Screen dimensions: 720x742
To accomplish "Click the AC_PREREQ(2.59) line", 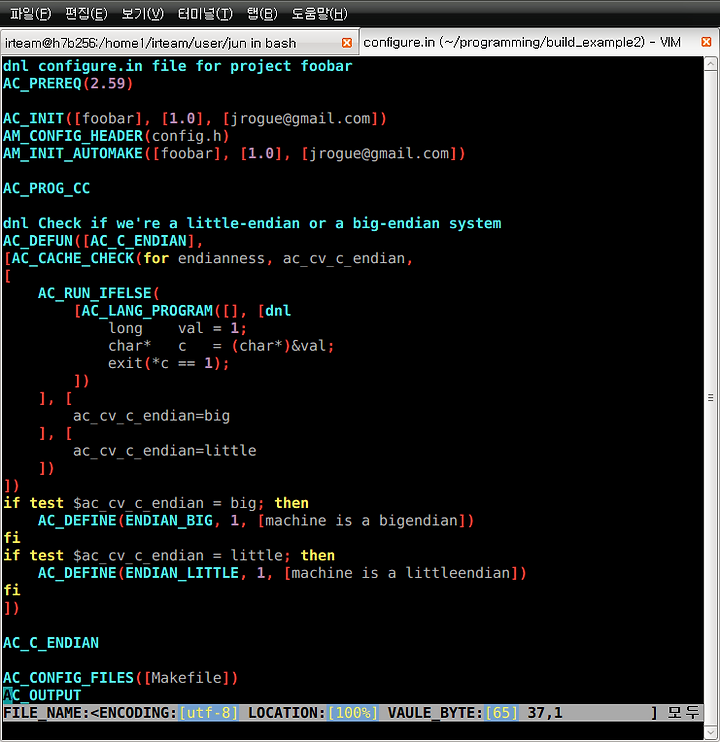I will (x=68, y=84).
